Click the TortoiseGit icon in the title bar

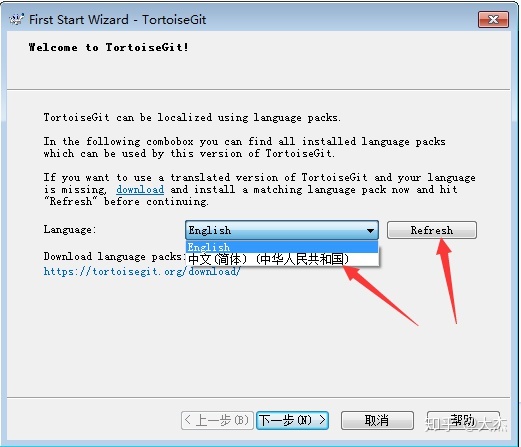pyautogui.click(x=17, y=19)
